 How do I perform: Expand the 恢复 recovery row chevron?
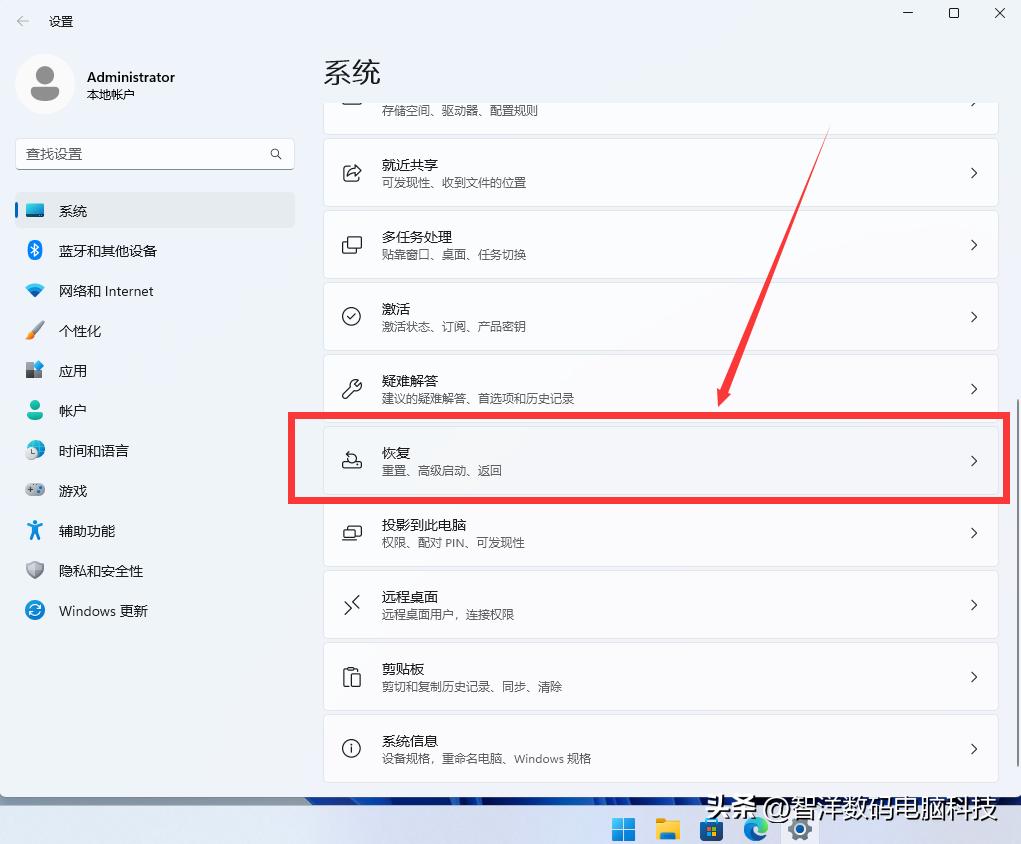coord(973,460)
